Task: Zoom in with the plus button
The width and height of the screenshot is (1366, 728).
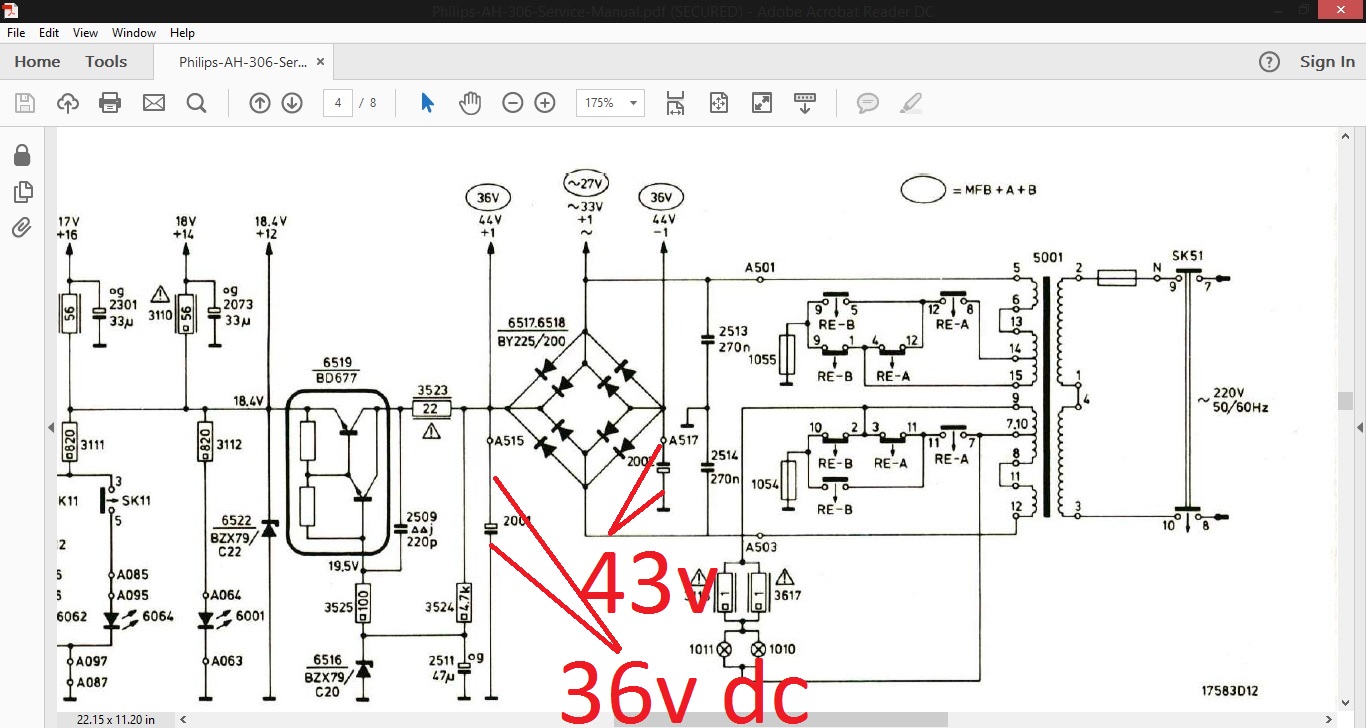Action: point(545,103)
